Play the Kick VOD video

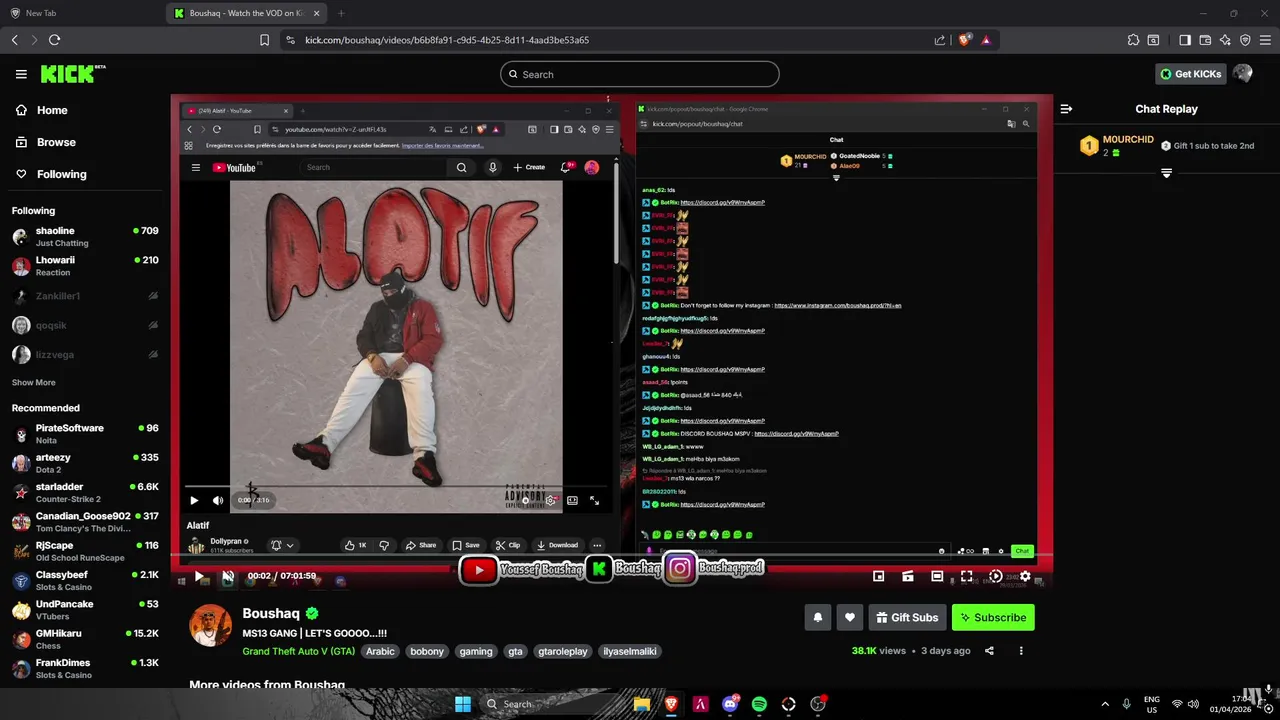pyautogui.click(x=198, y=576)
